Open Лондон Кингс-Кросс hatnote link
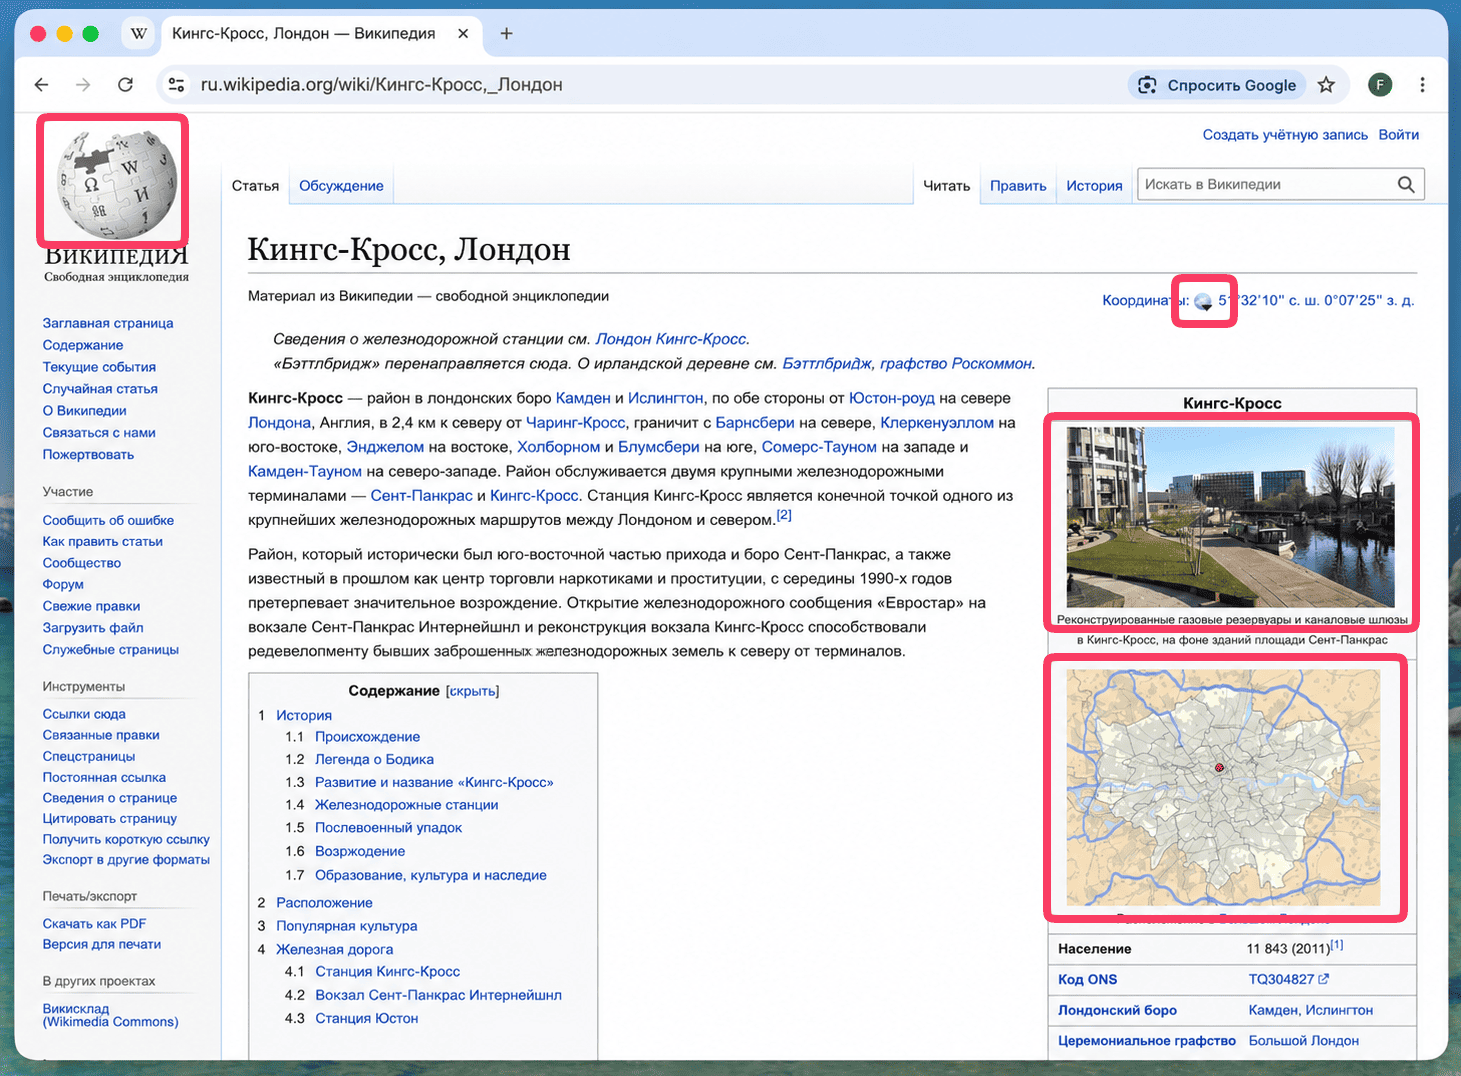 (x=671, y=339)
